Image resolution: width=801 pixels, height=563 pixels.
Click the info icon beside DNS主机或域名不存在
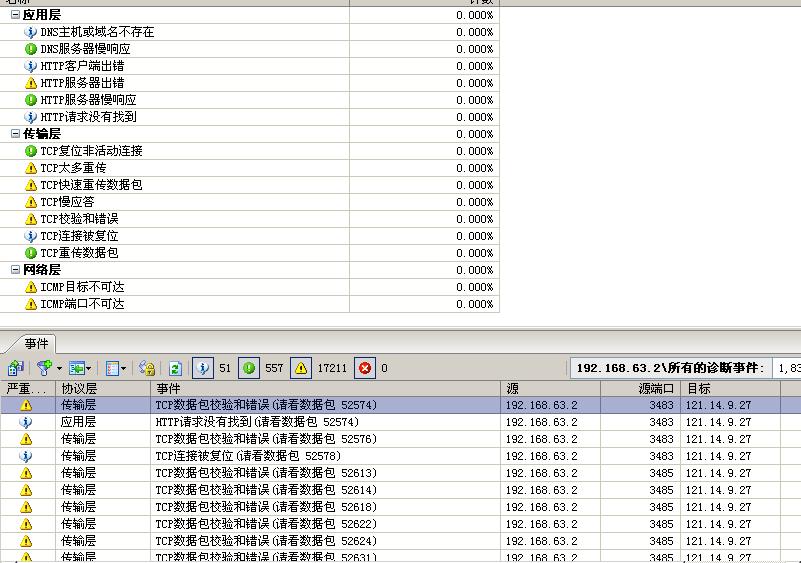point(31,32)
